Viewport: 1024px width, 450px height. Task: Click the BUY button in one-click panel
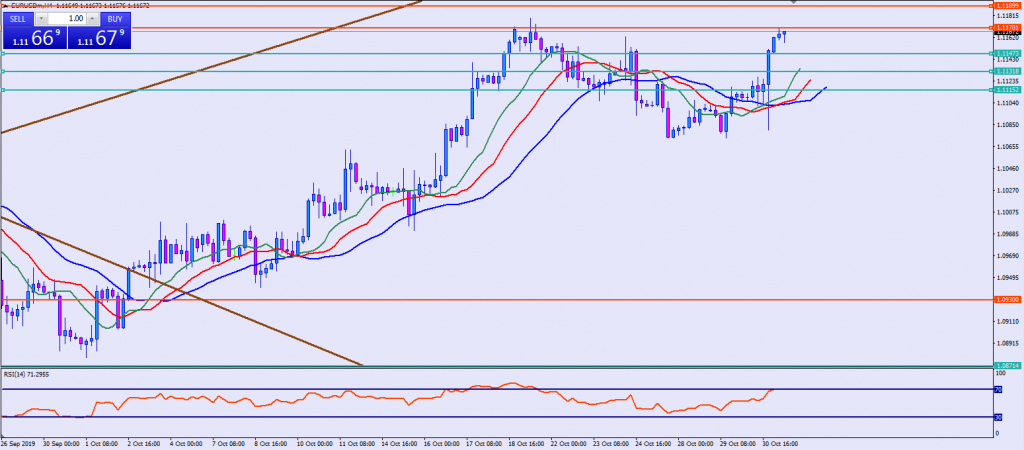click(115, 18)
